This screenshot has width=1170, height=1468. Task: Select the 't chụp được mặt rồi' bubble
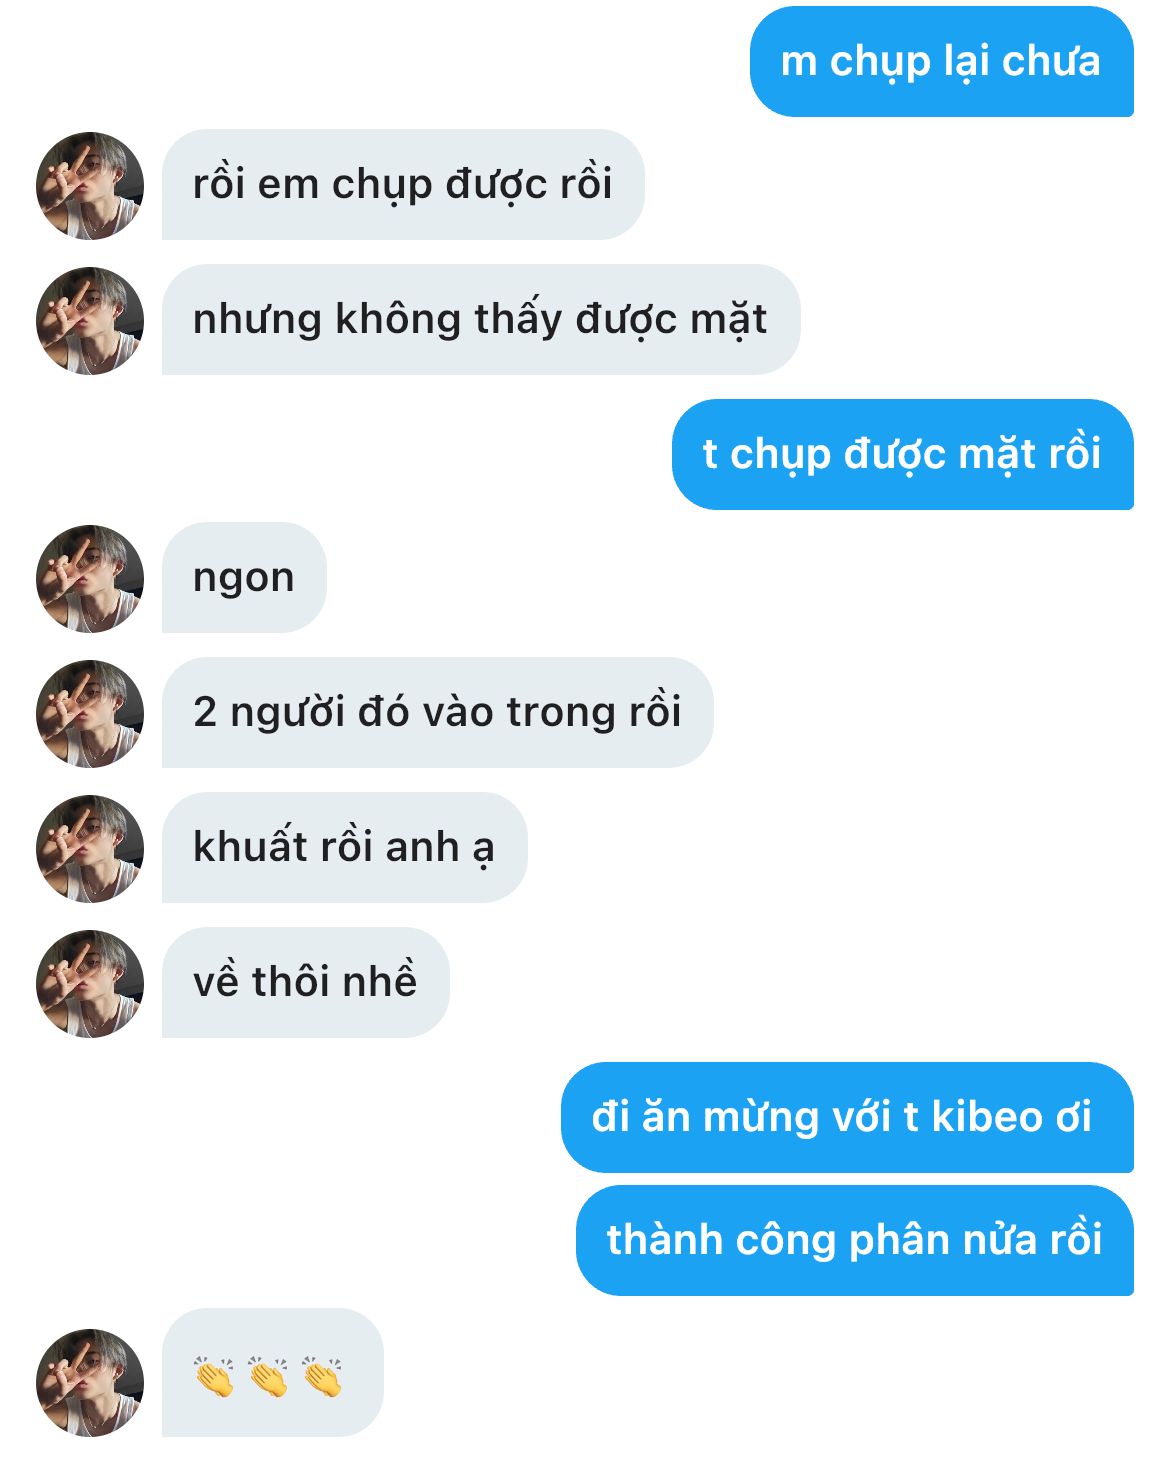pyautogui.click(x=902, y=454)
